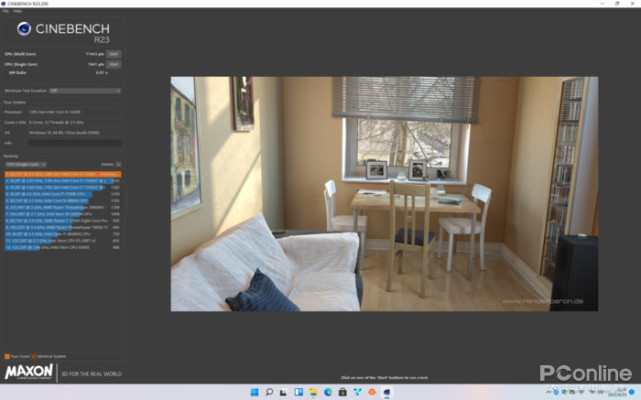
Task: Launch Microsoft Edge from the taskbar
Action: 328,392
